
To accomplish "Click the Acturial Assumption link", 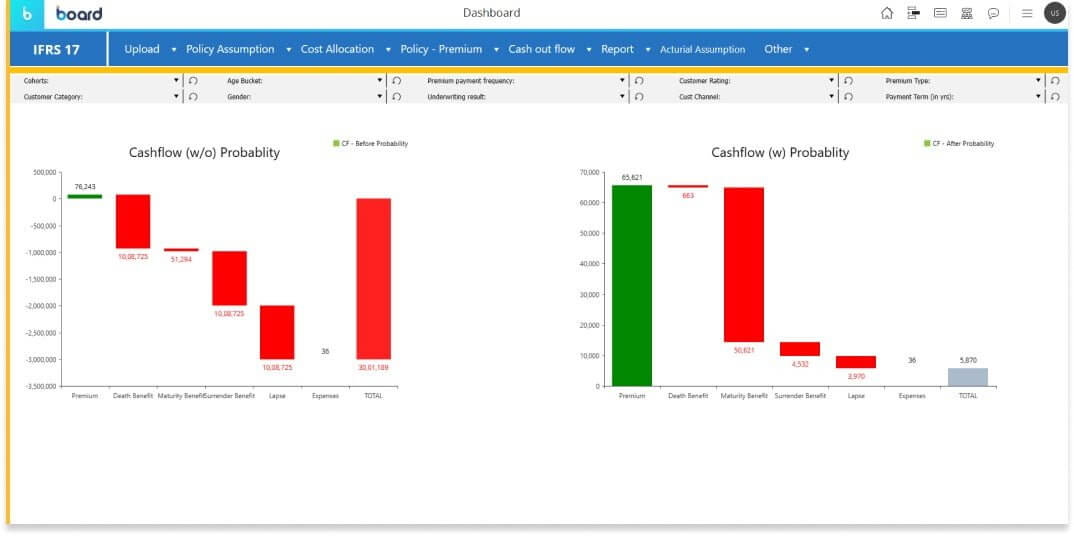I will pos(702,49).
